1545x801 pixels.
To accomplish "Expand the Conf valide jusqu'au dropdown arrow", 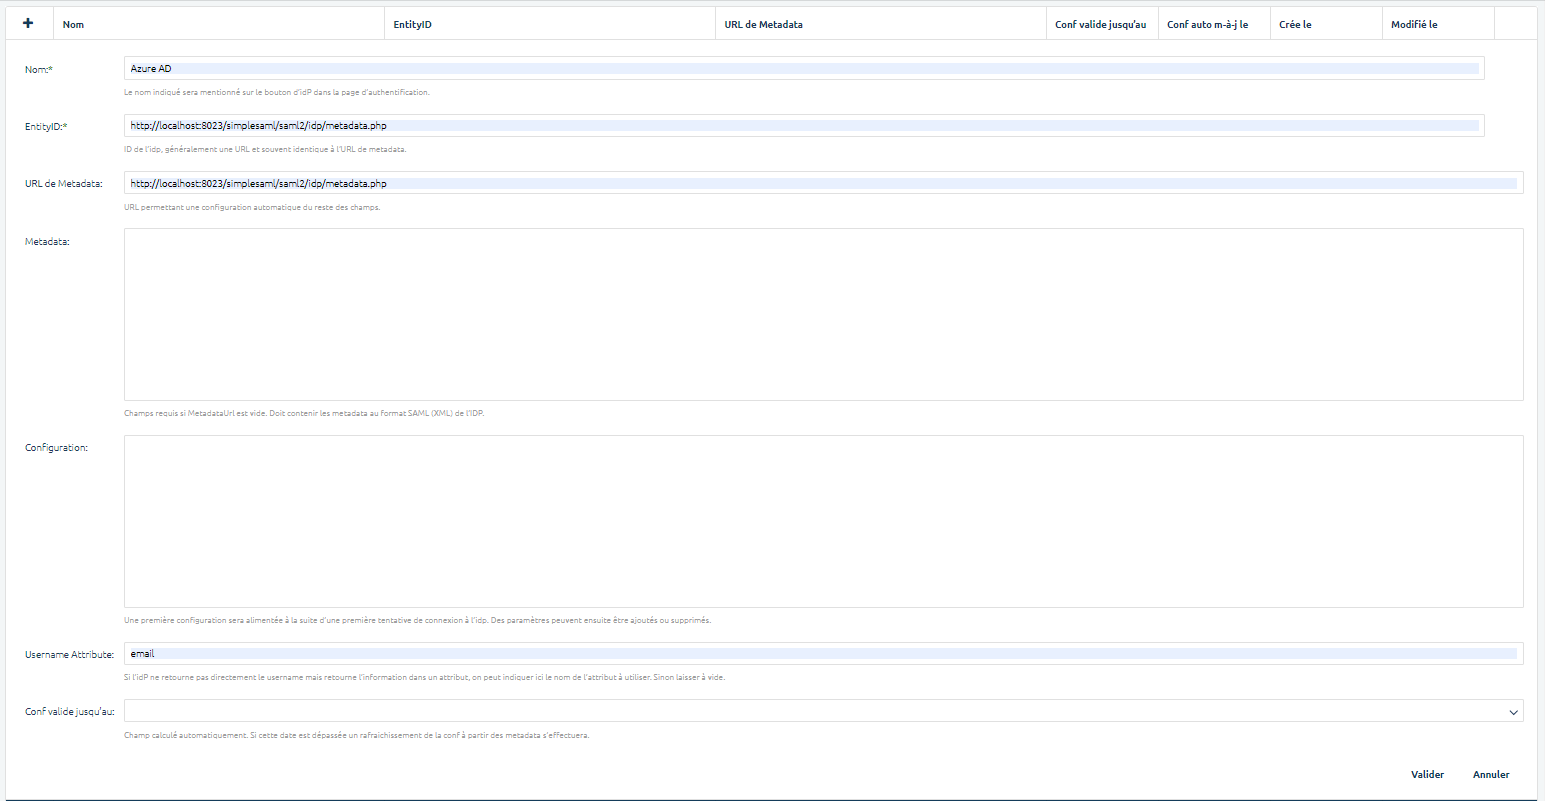I will pos(1512,711).
